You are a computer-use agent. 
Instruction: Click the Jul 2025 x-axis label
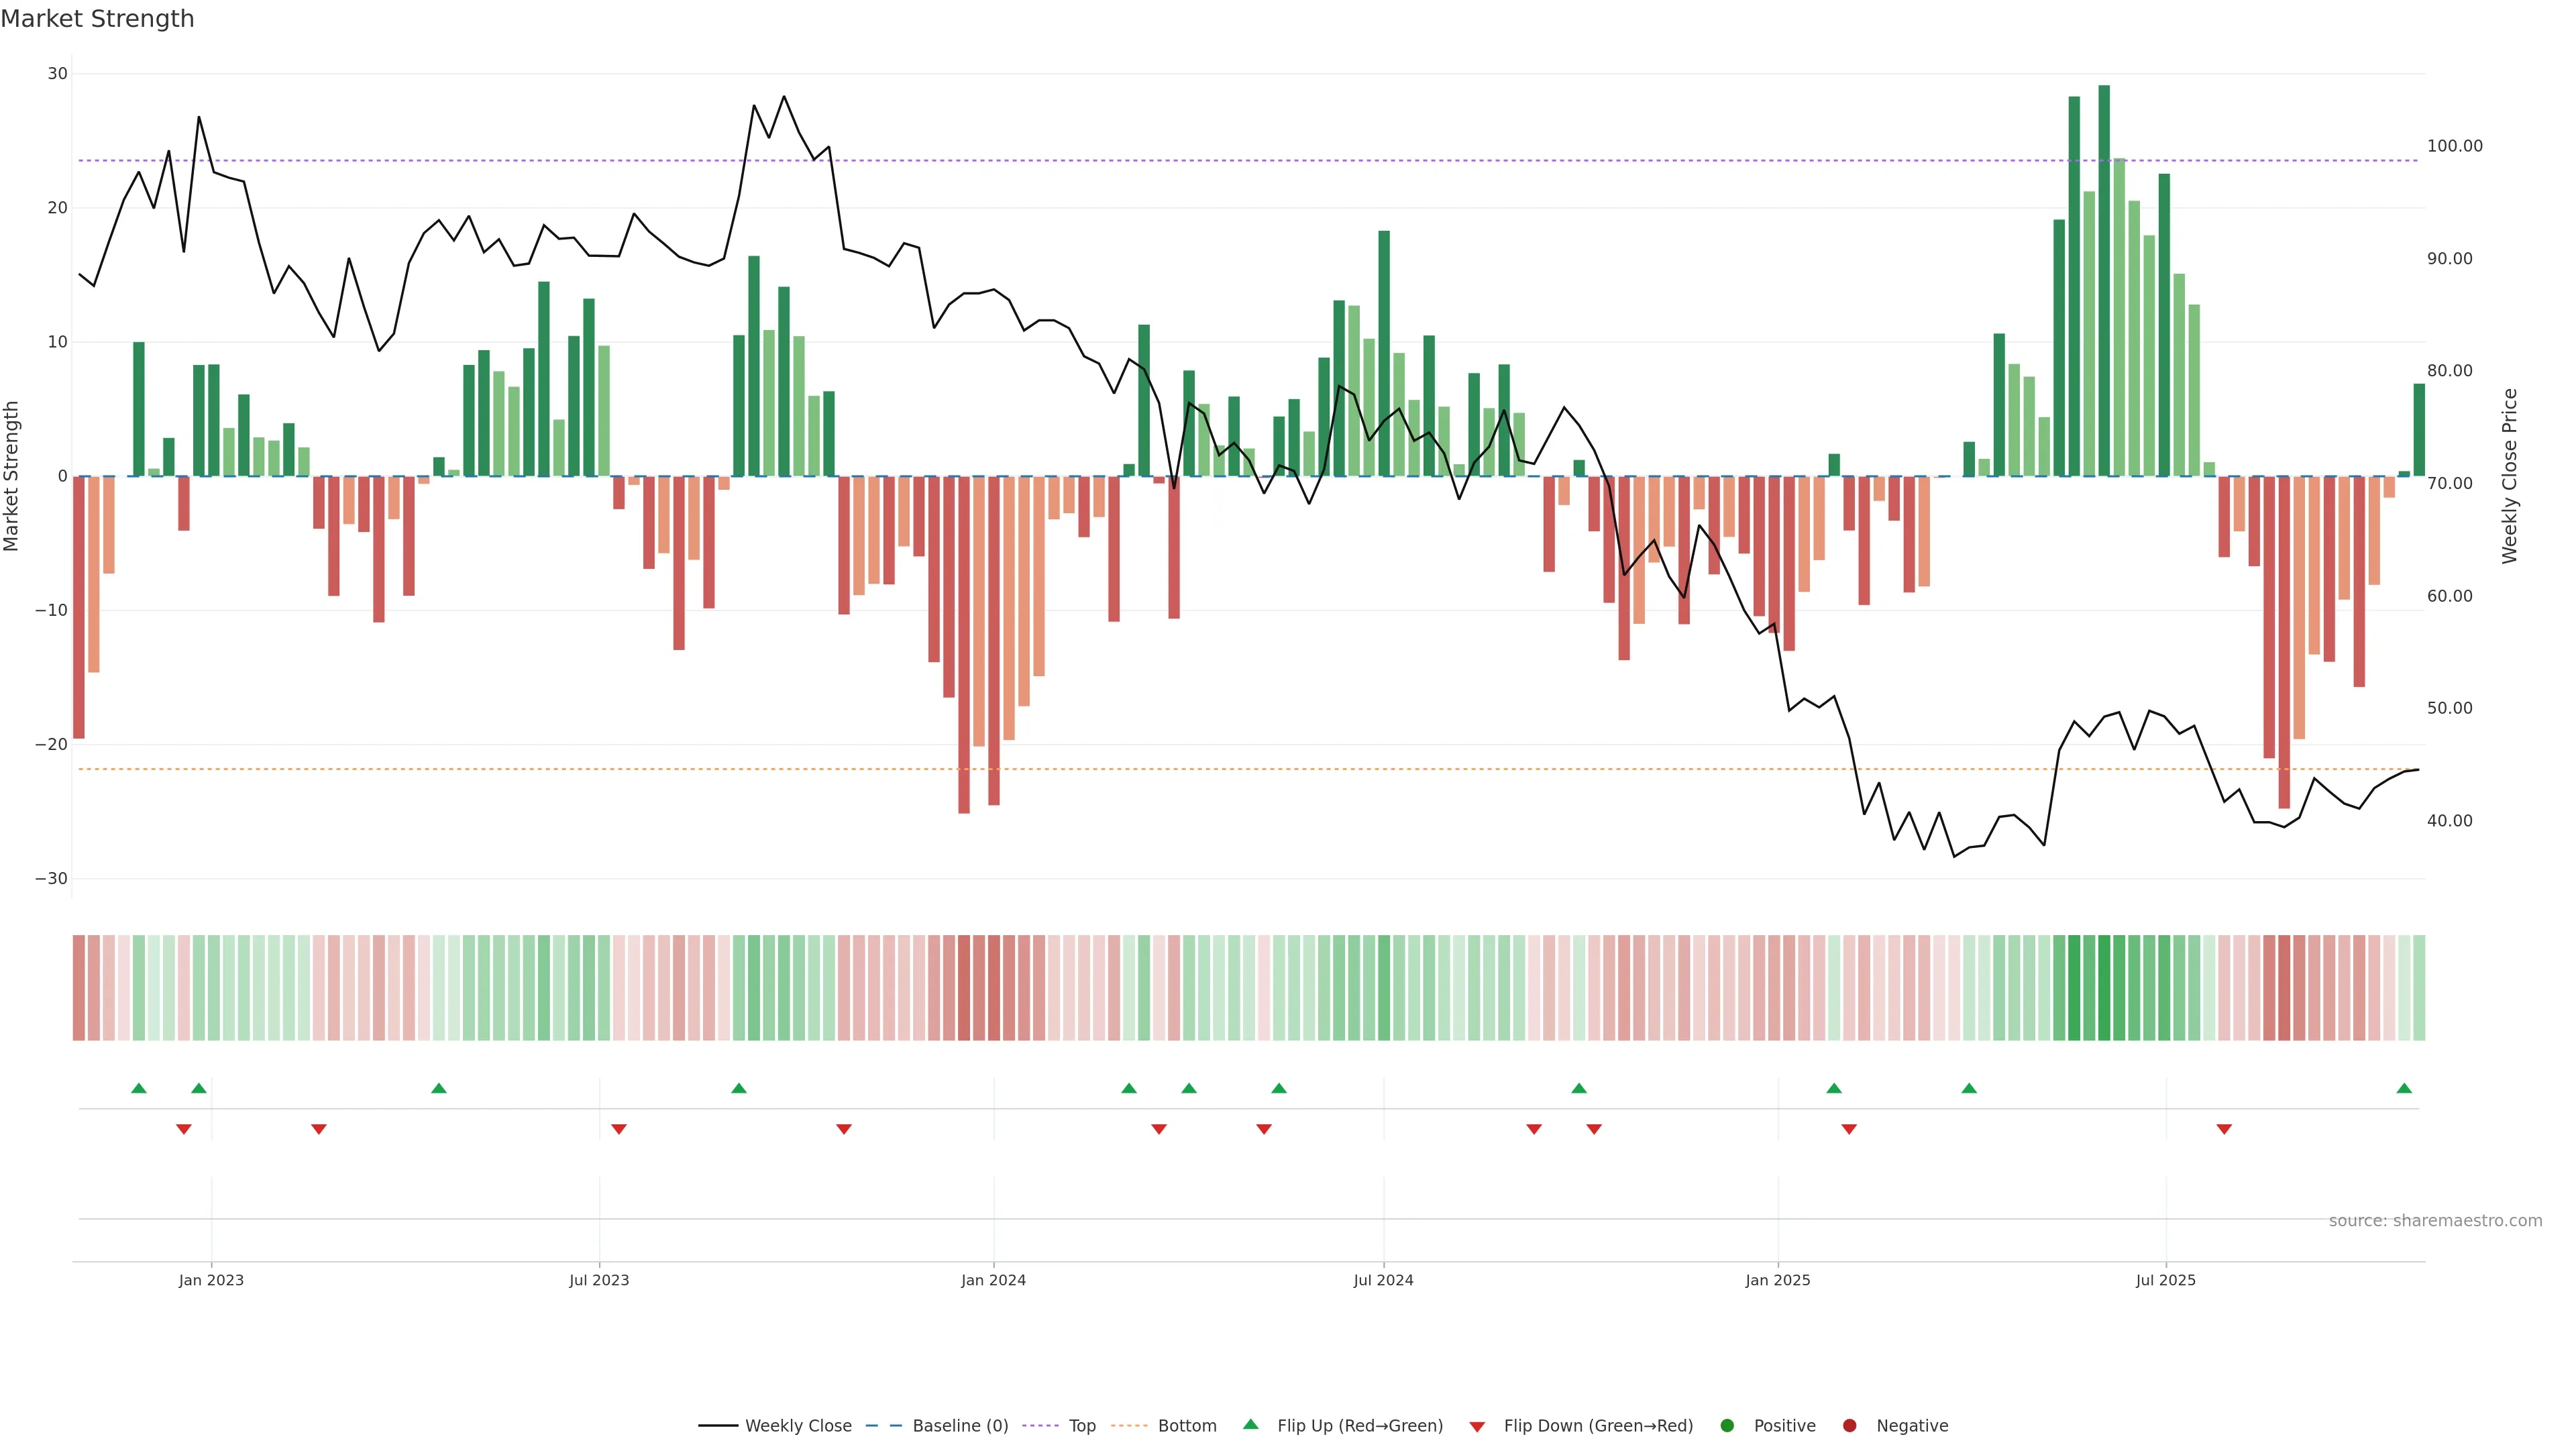pyautogui.click(x=2165, y=1280)
